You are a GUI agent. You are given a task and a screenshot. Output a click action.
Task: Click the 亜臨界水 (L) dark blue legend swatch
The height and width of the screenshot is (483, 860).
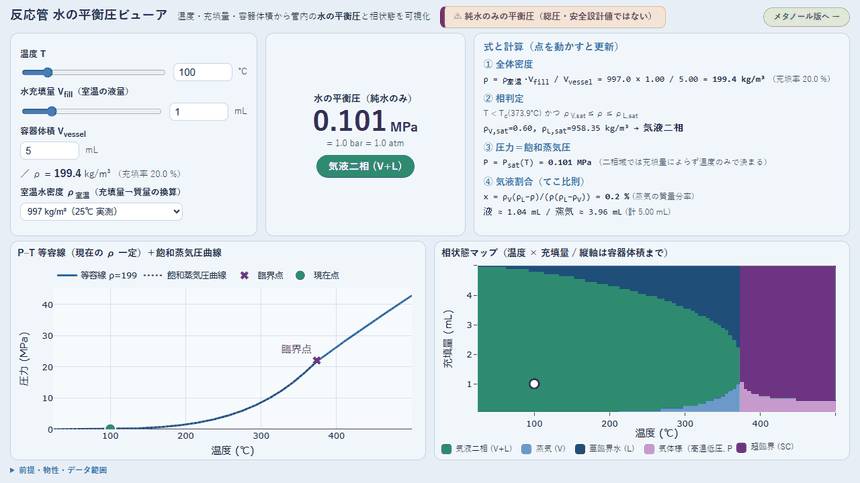click(x=580, y=448)
